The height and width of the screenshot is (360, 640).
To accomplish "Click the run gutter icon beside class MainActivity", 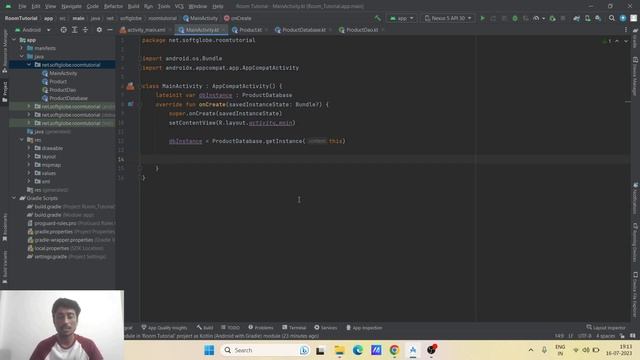I will (130, 86).
